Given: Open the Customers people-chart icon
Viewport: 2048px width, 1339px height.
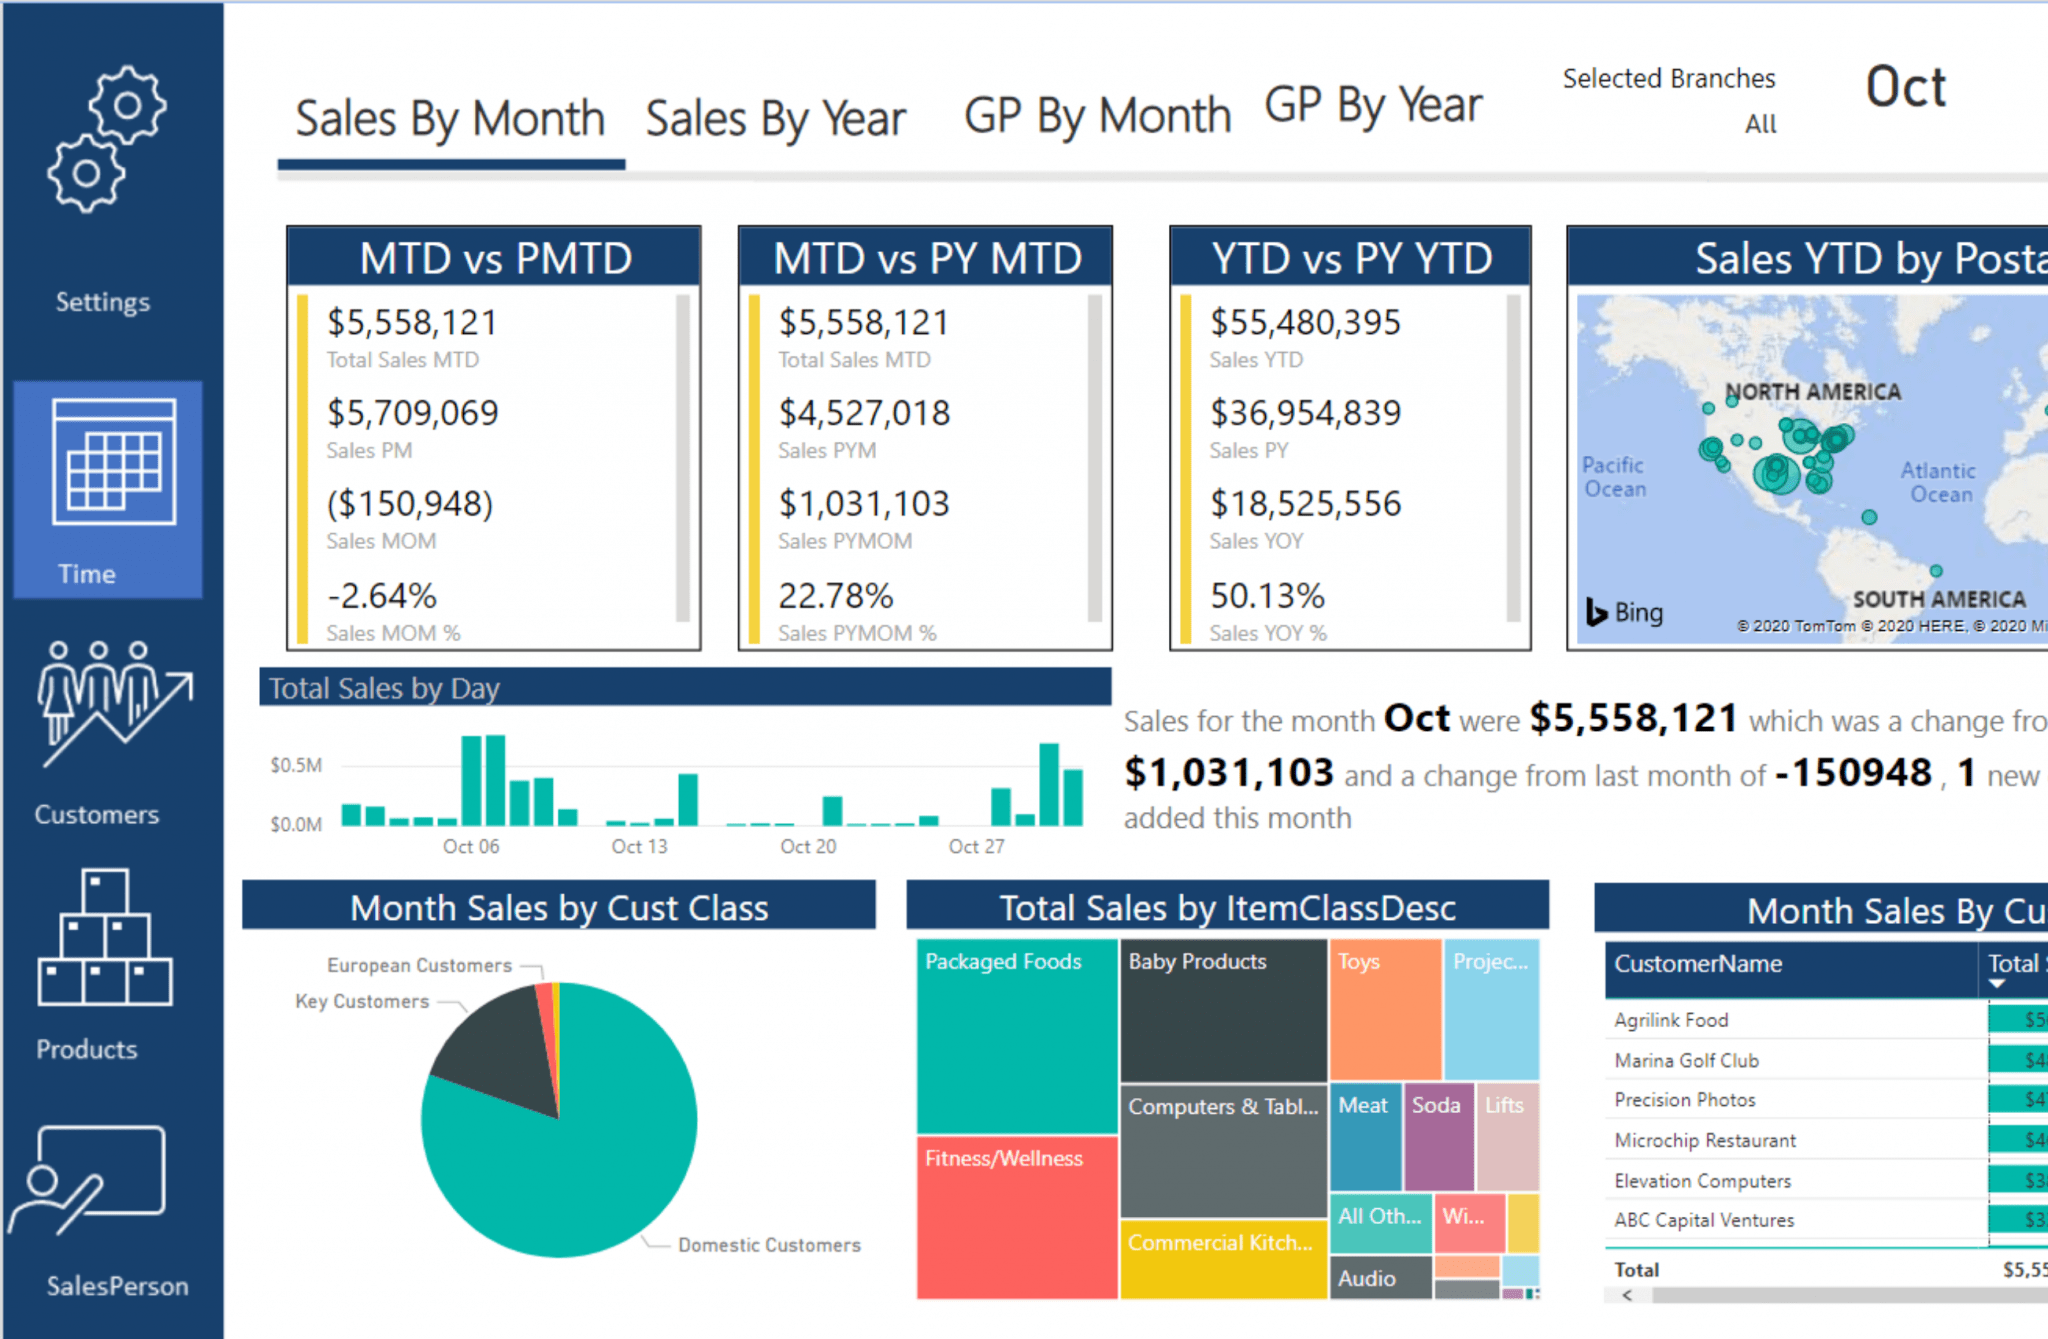Looking at the screenshot, I should point(113,704).
